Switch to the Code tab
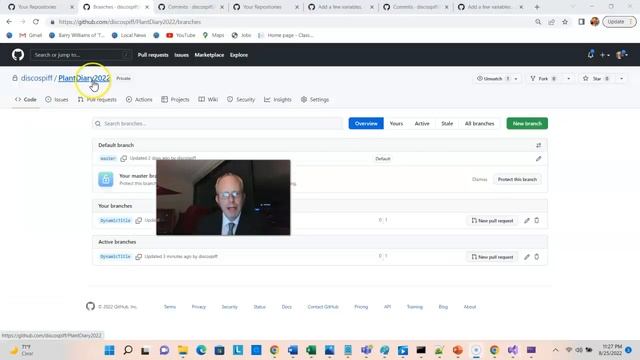The image size is (640, 360). (26, 100)
